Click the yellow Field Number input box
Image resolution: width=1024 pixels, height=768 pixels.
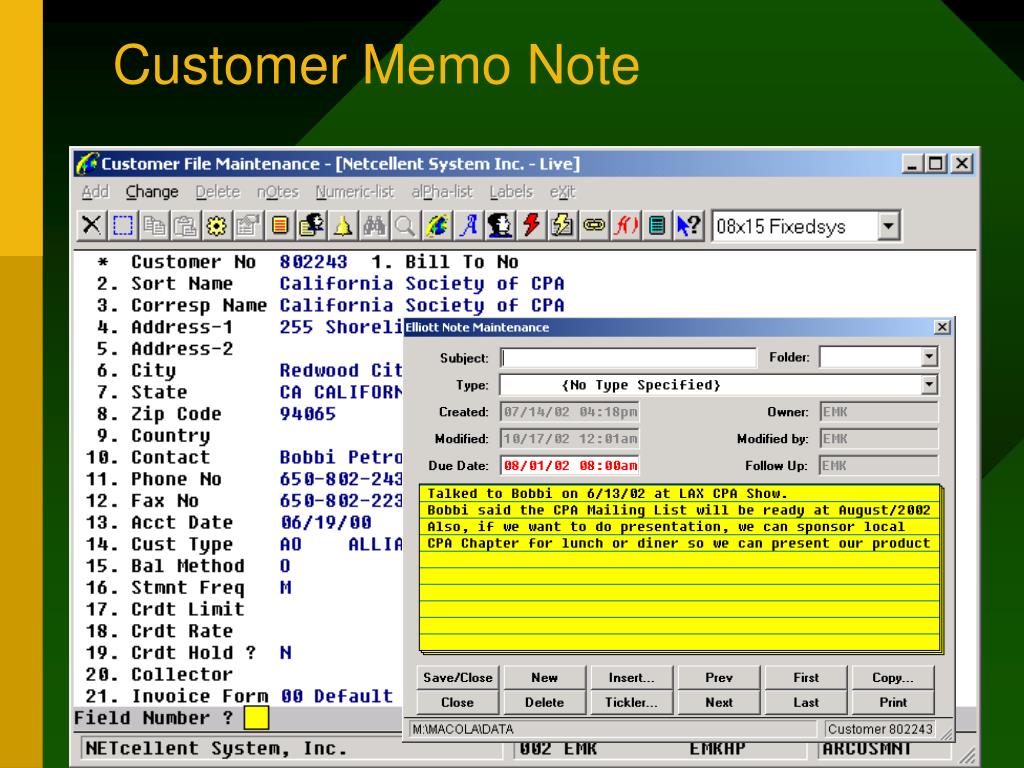pyautogui.click(x=256, y=718)
